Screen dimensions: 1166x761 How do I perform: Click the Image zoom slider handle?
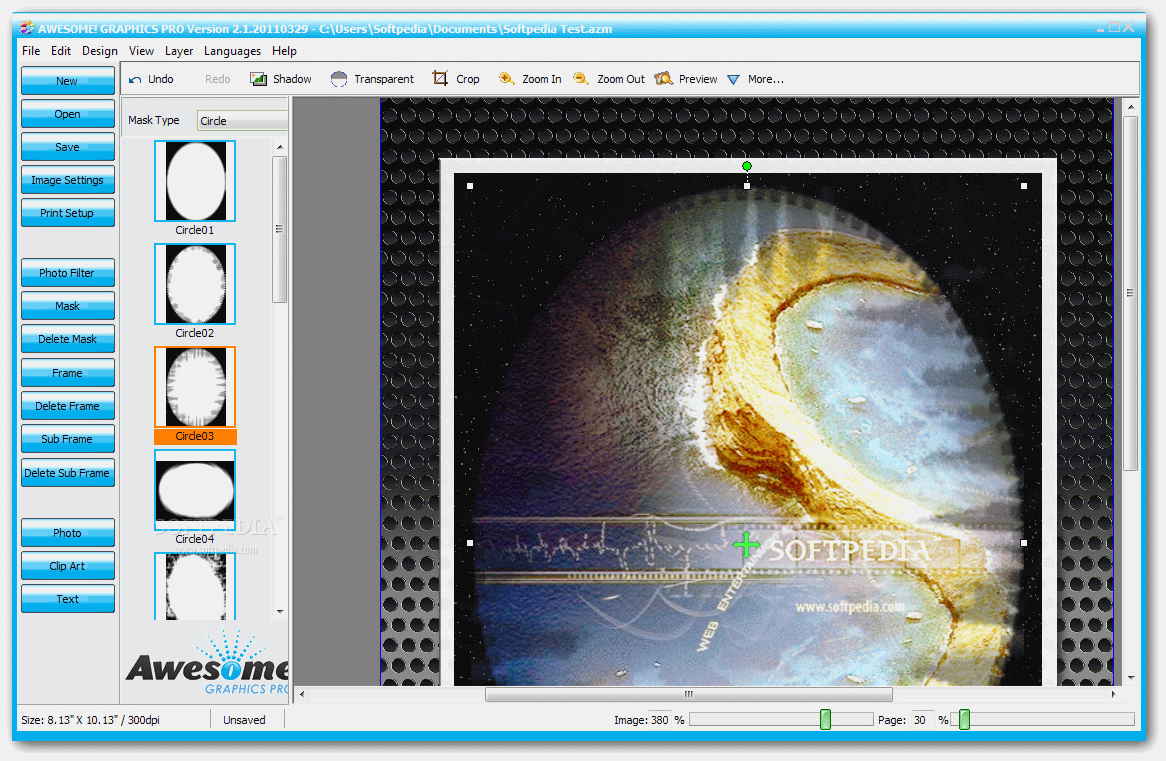[825, 719]
